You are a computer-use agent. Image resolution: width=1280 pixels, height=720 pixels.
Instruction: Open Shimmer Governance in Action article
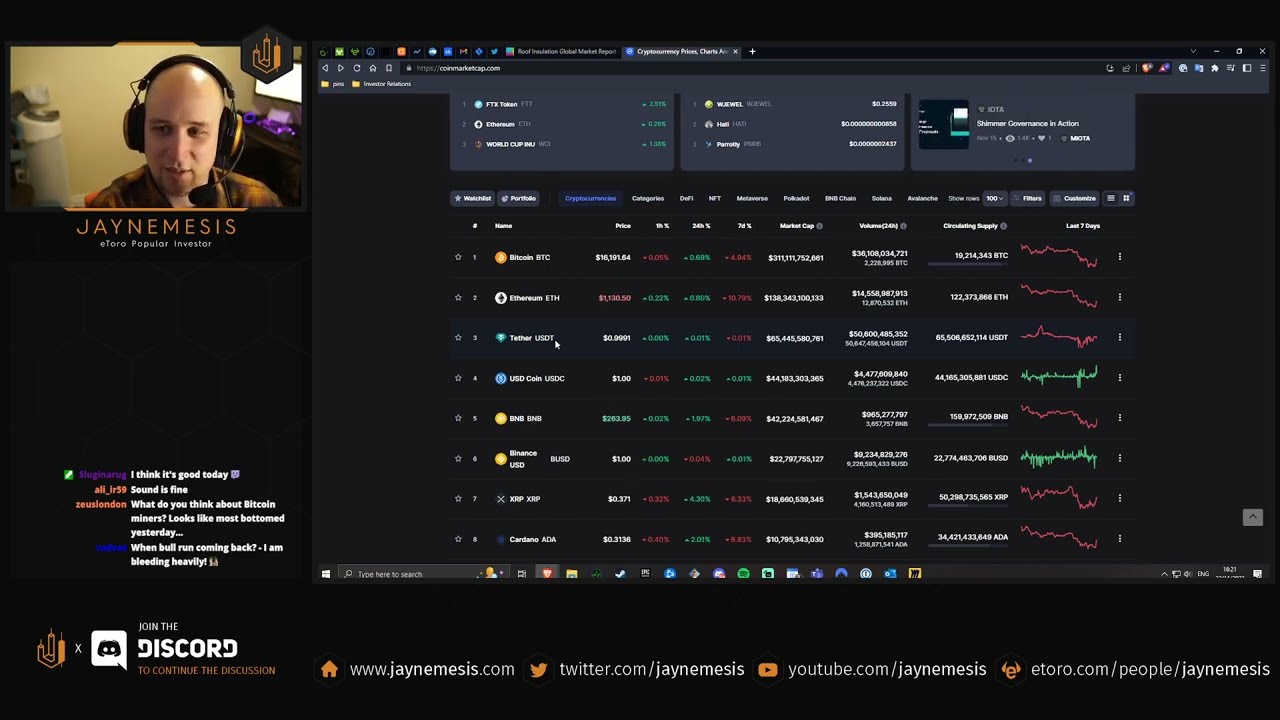[x=1027, y=124]
